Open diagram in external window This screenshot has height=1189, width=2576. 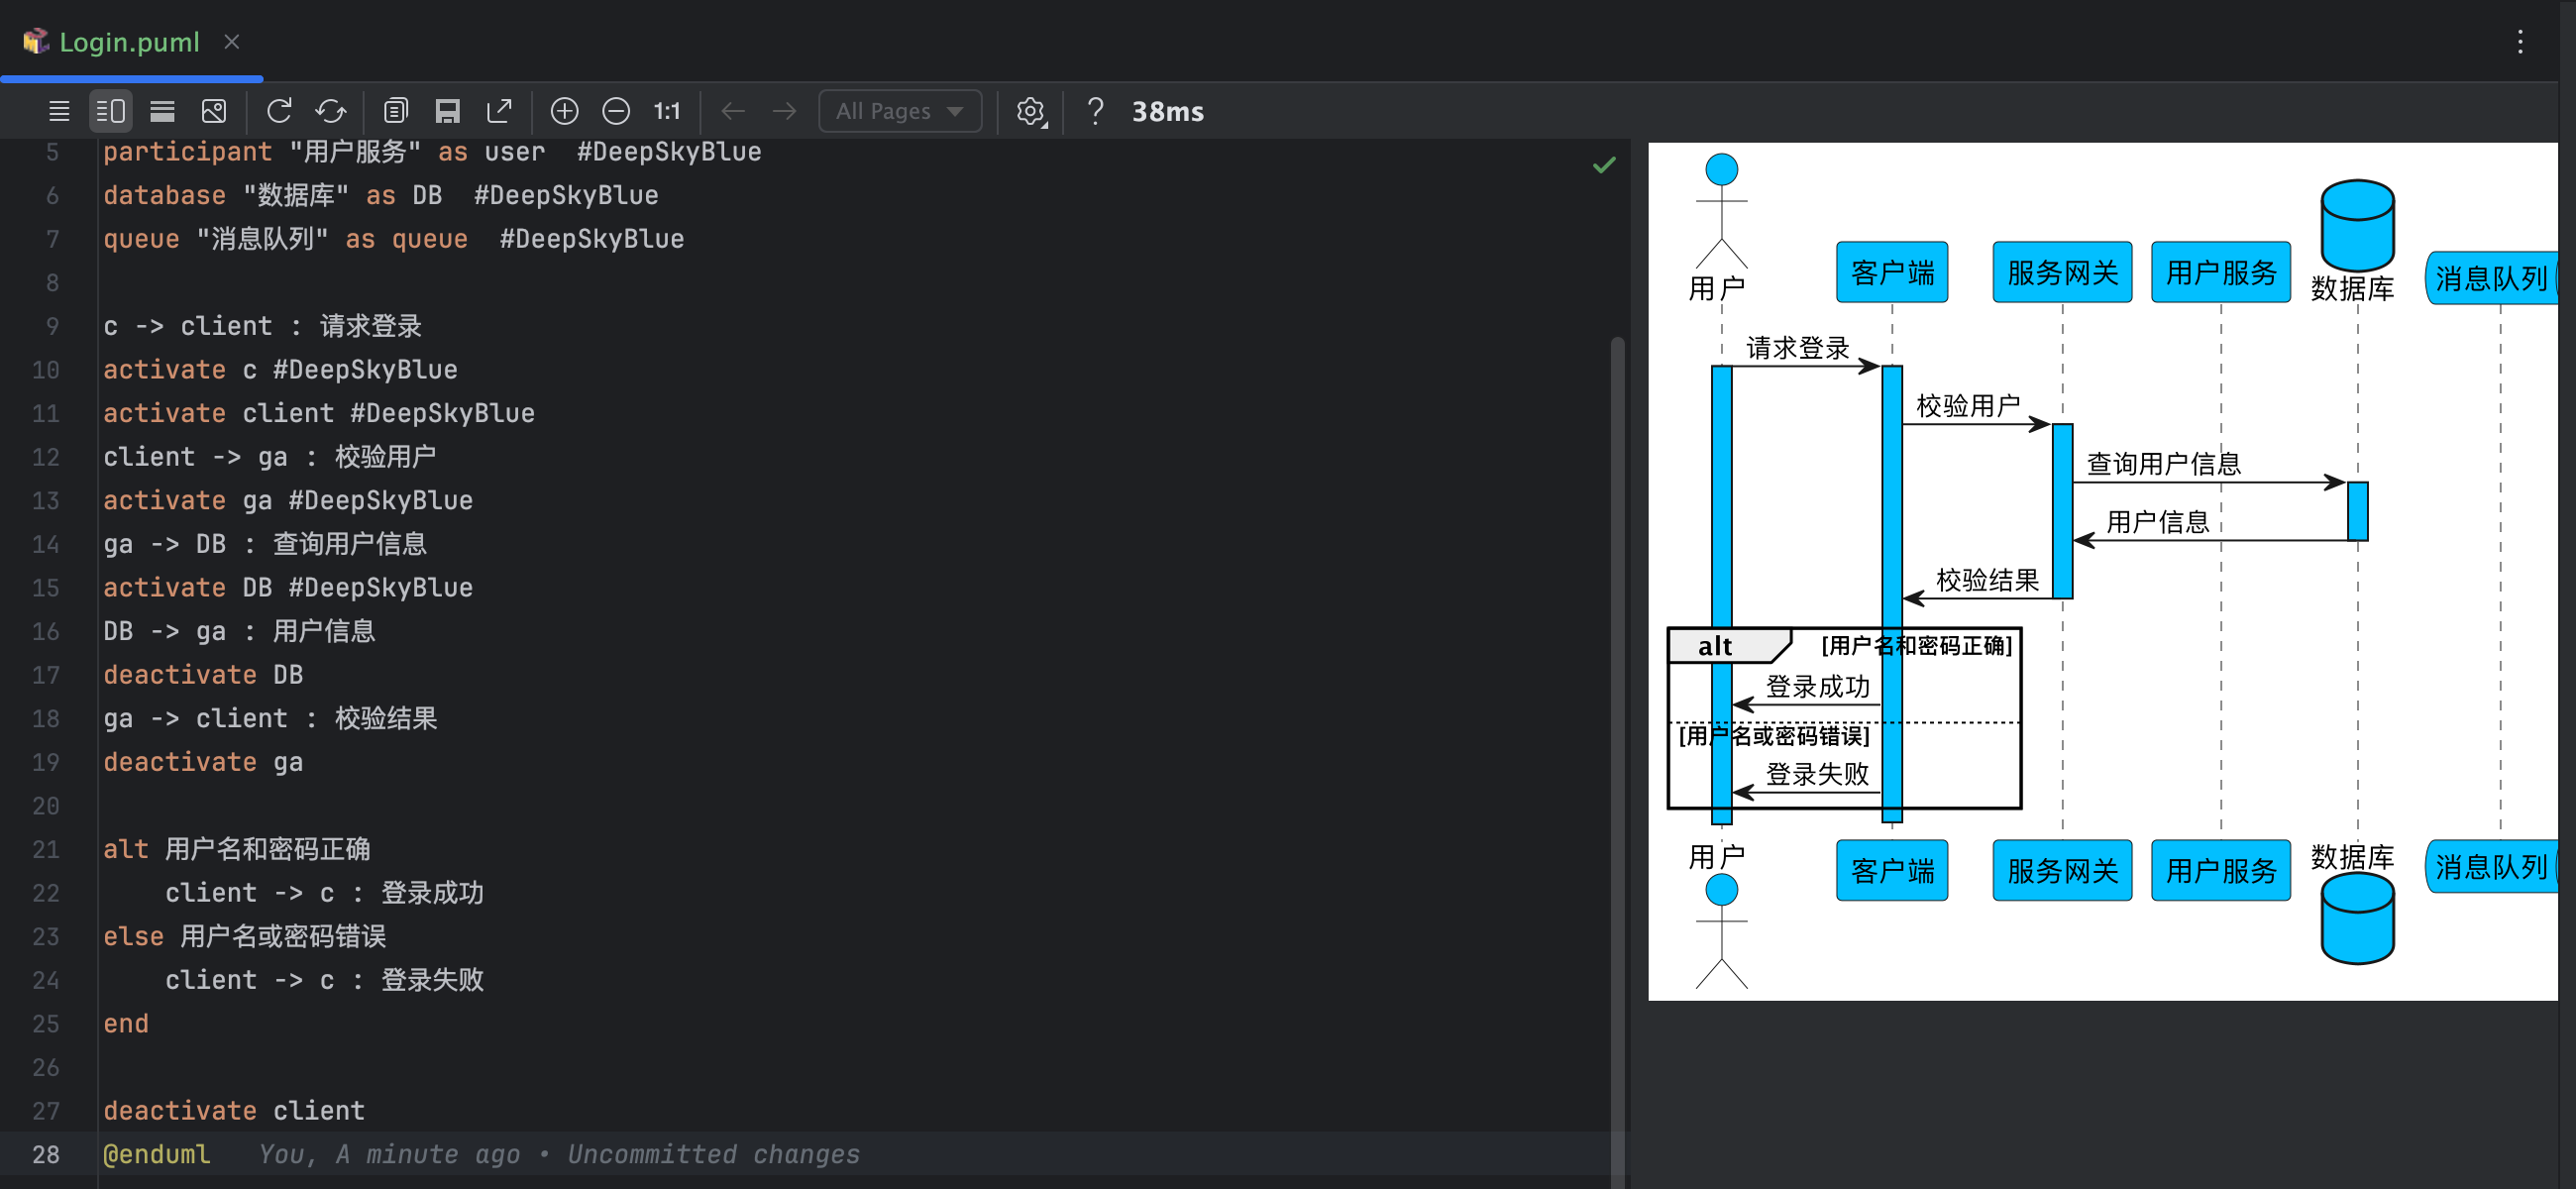point(499,111)
